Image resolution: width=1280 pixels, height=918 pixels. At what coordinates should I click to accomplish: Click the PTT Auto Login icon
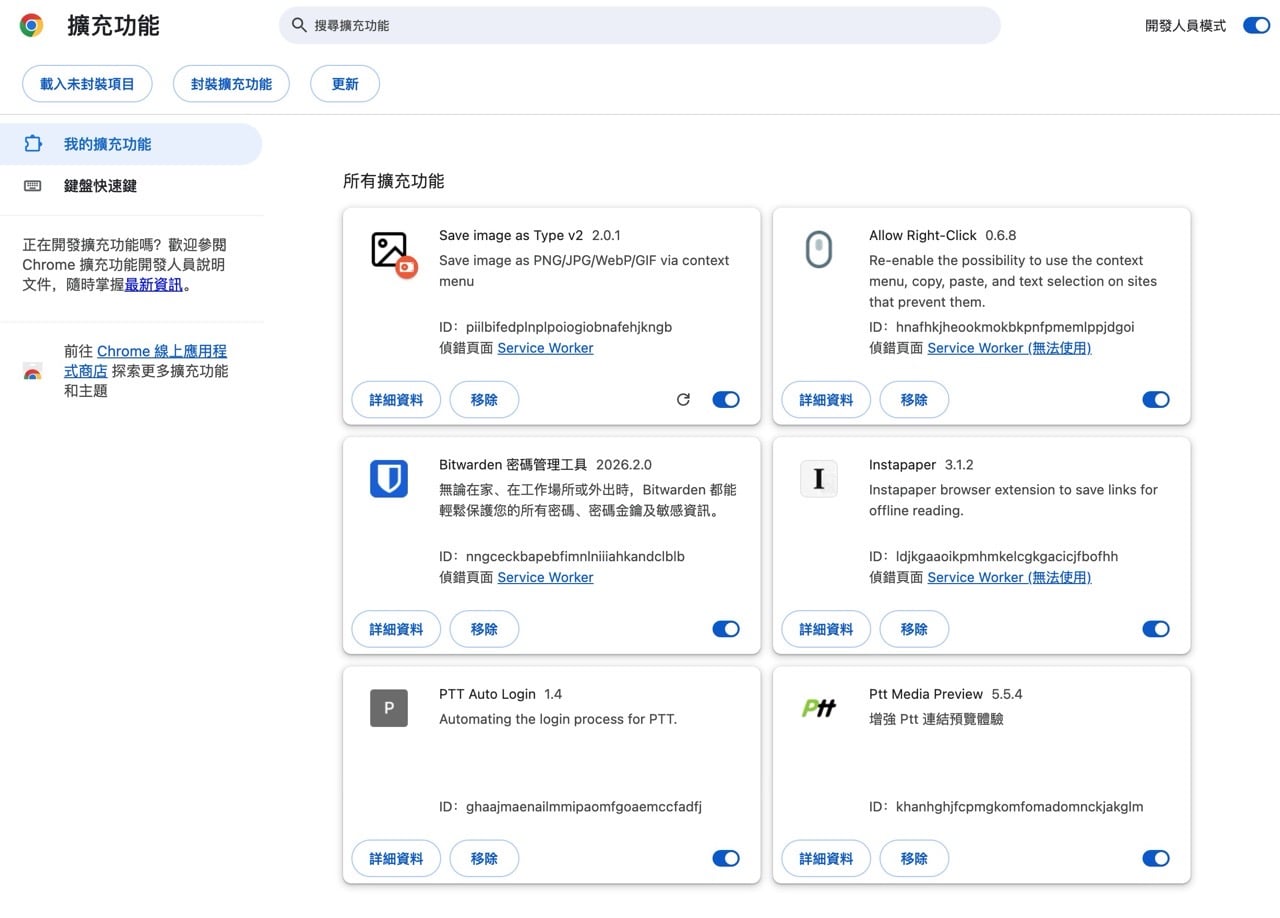(389, 708)
